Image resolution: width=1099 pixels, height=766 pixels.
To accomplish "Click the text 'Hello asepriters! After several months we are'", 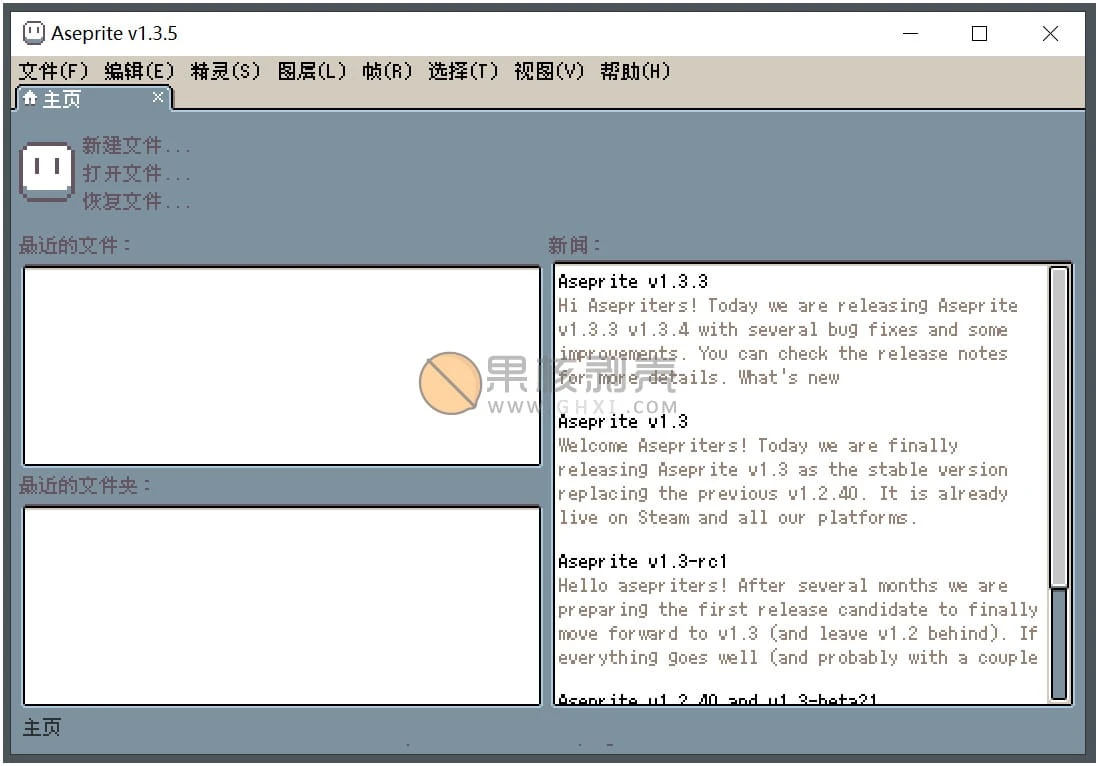I will [x=783, y=586].
